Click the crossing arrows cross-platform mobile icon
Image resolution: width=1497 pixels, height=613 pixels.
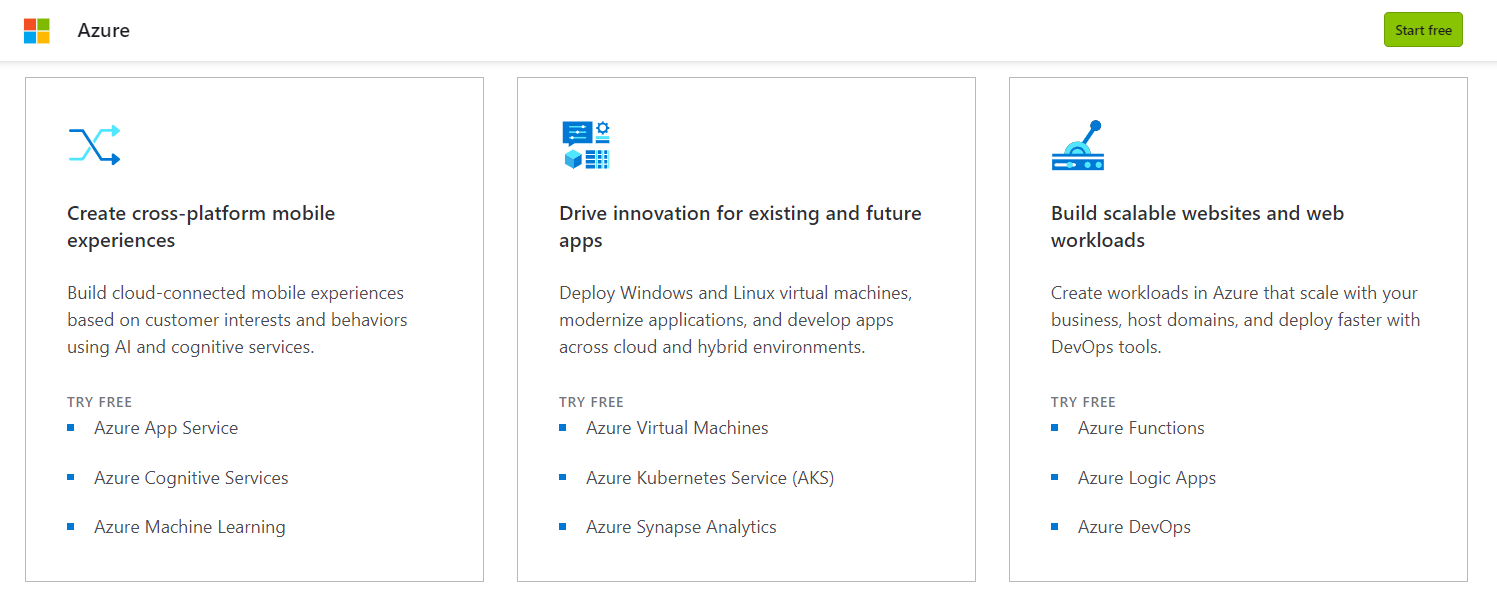[x=94, y=145]
